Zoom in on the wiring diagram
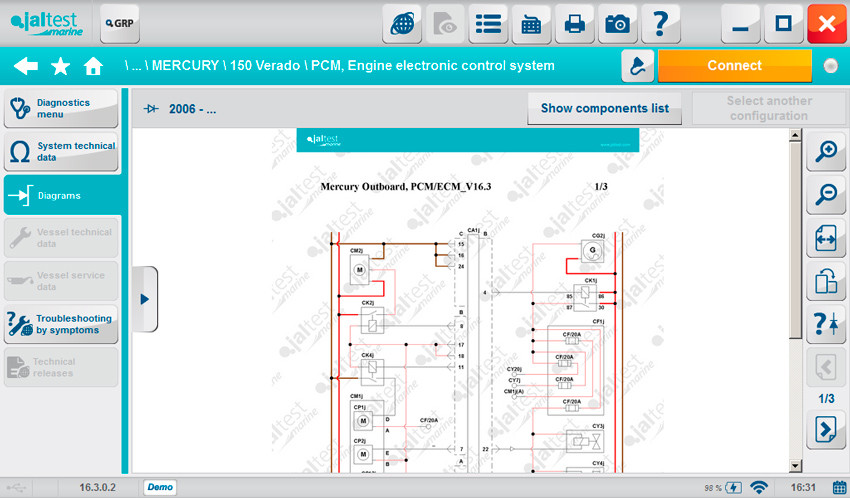 [x=826, y=152]
